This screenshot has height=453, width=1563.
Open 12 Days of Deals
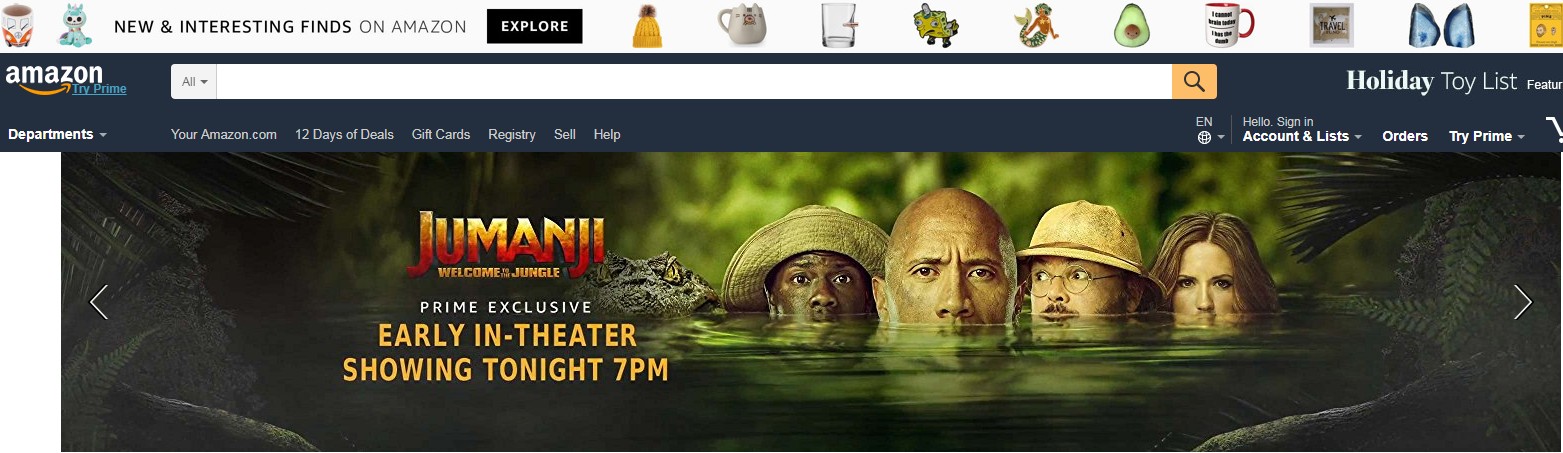(x=344, y=134)
